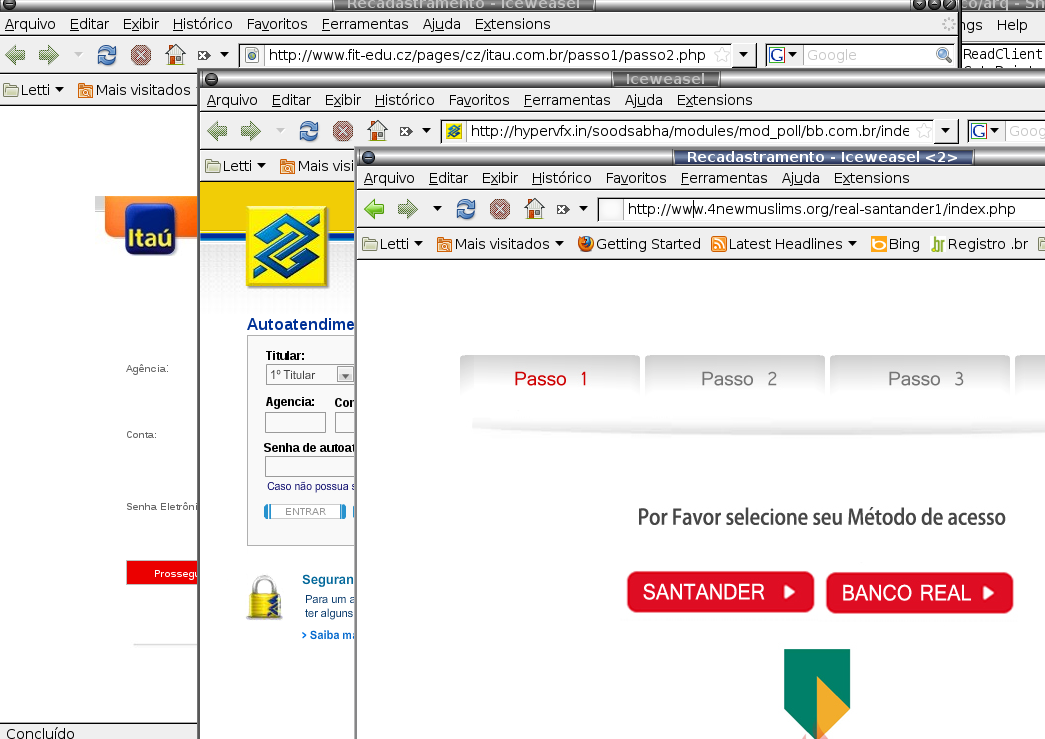The image size is (1045, 739).
Task: Click the Agencia input field
Action: coord(295,422)
